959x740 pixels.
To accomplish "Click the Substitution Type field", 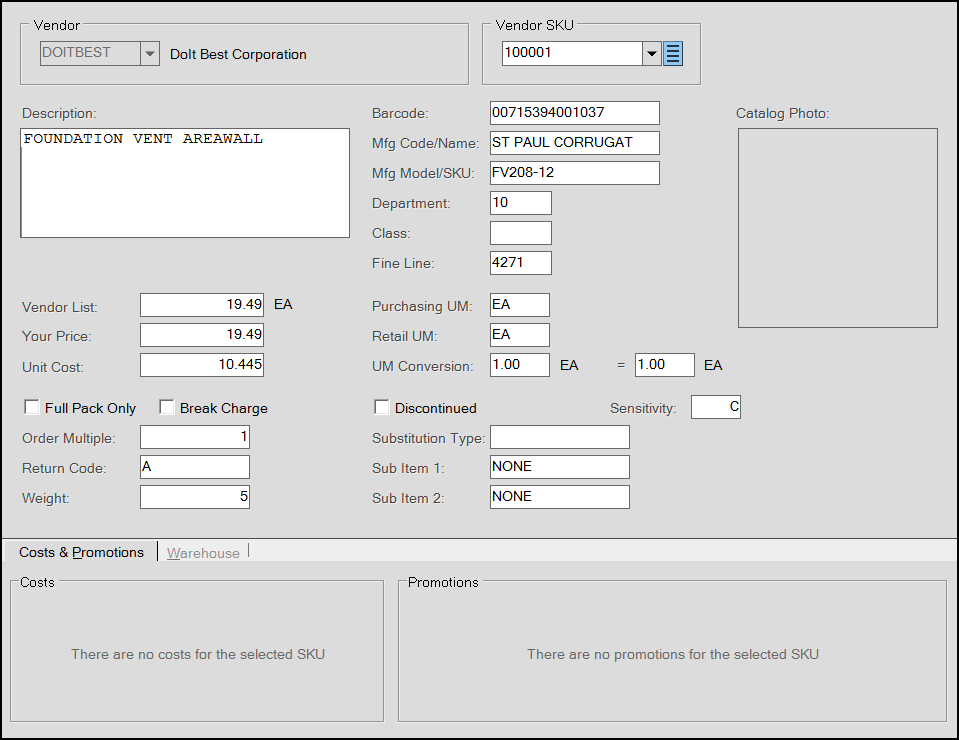I will click(560, 437).
